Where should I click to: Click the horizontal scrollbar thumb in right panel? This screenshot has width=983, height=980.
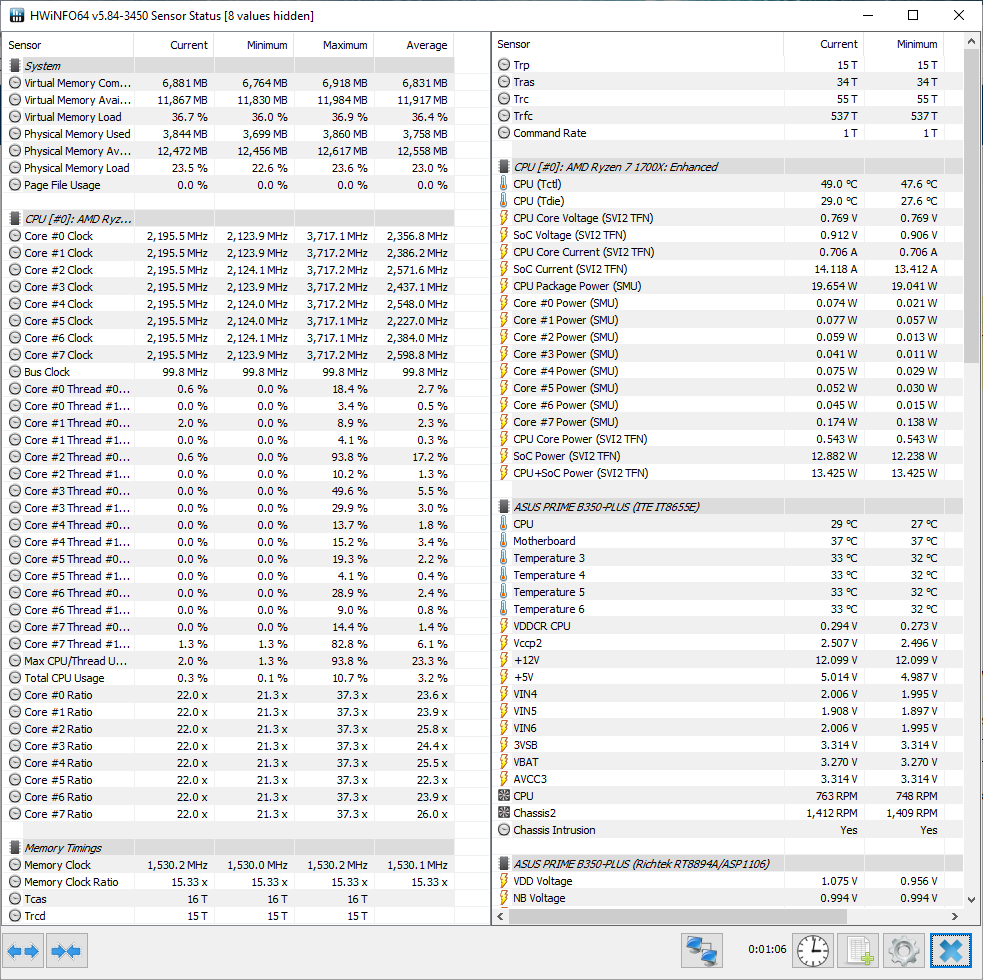678,916
